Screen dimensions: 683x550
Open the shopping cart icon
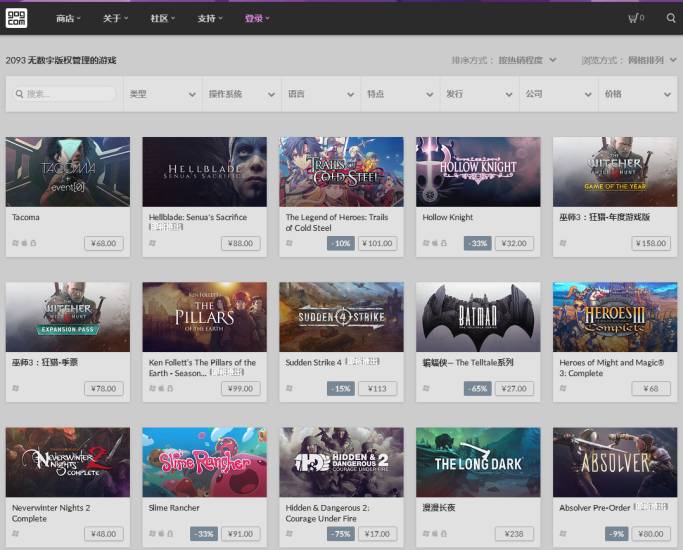point(635,18)
